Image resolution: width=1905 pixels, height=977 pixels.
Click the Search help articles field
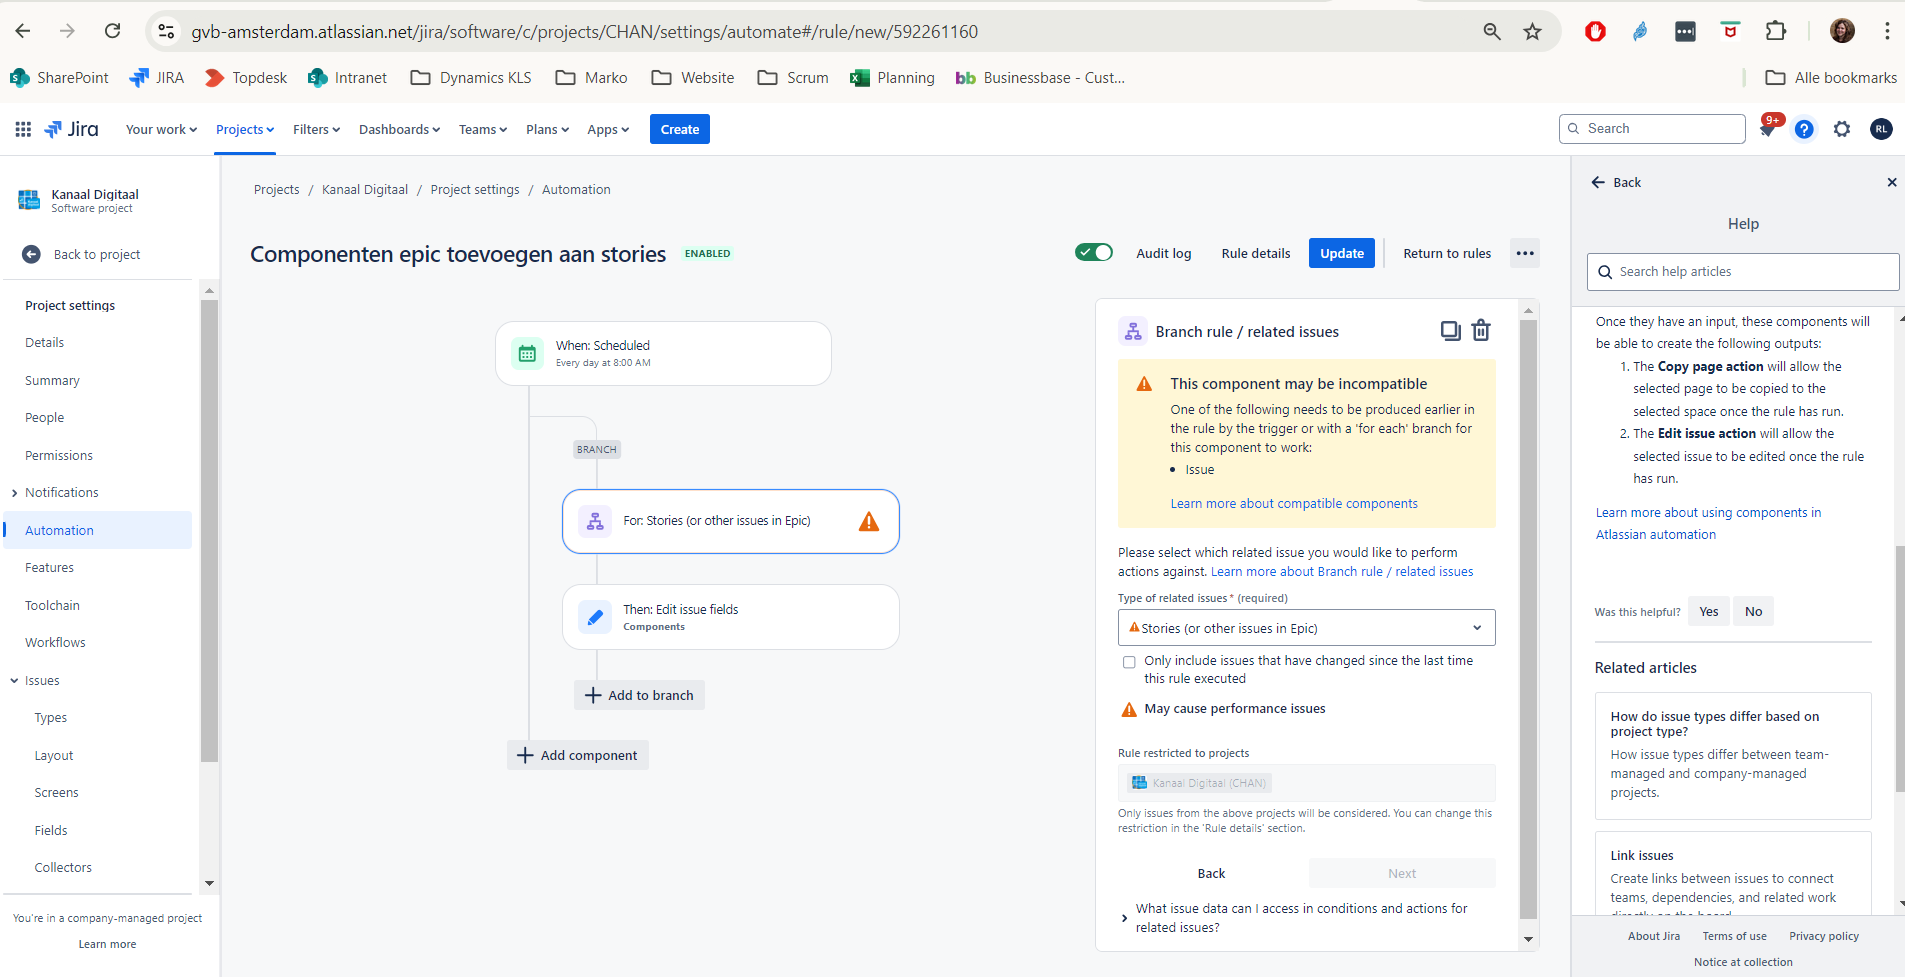click(1742, 272)
